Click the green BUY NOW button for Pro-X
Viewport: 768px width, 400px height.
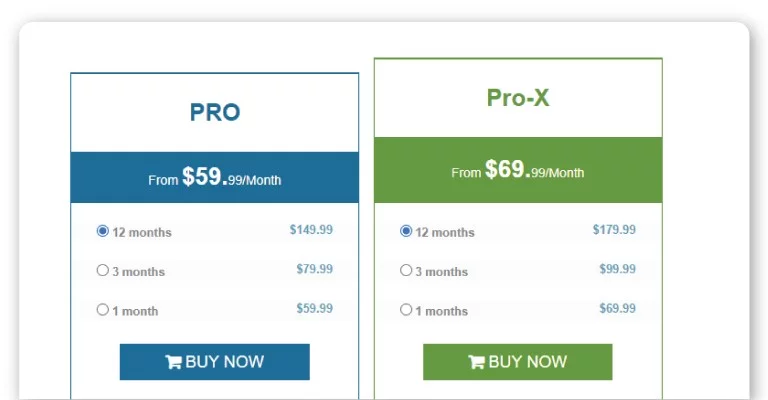(518, 362)
